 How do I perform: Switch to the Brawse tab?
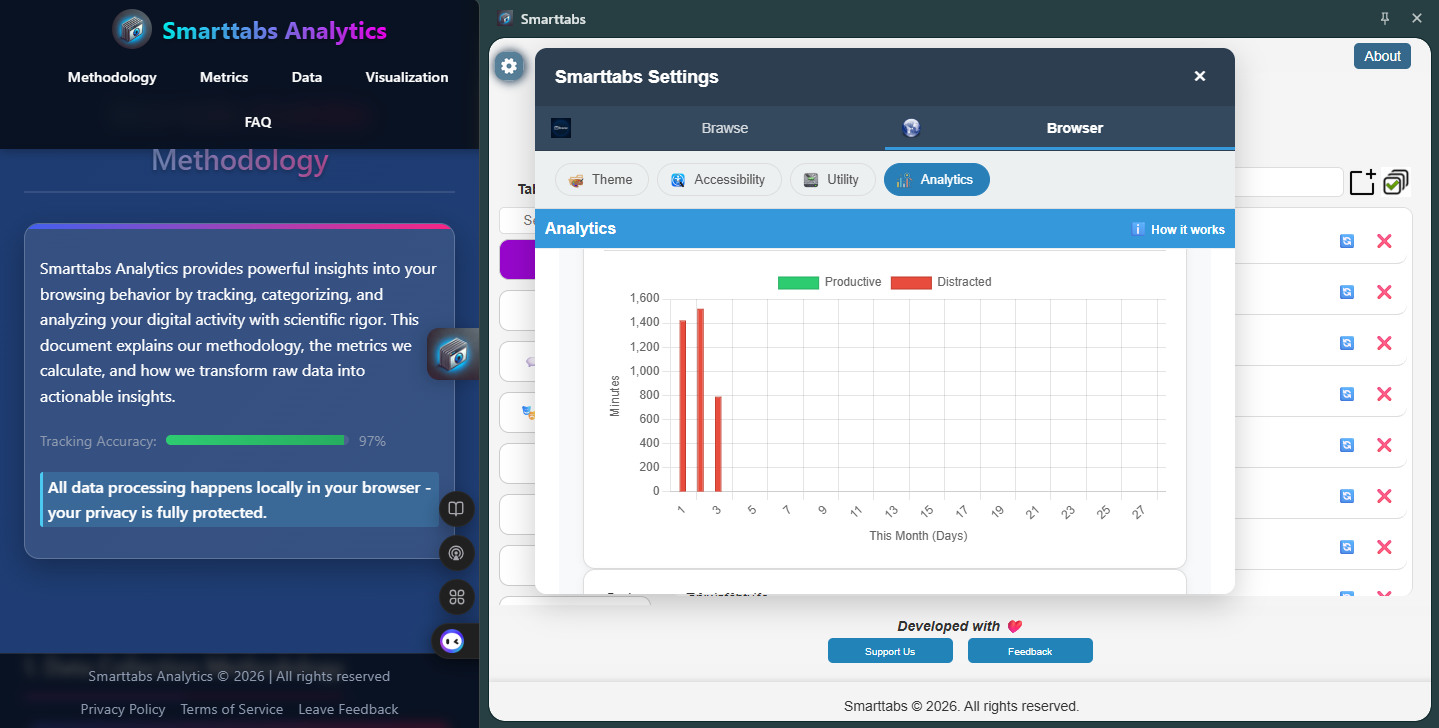click(x=724, y=128)
